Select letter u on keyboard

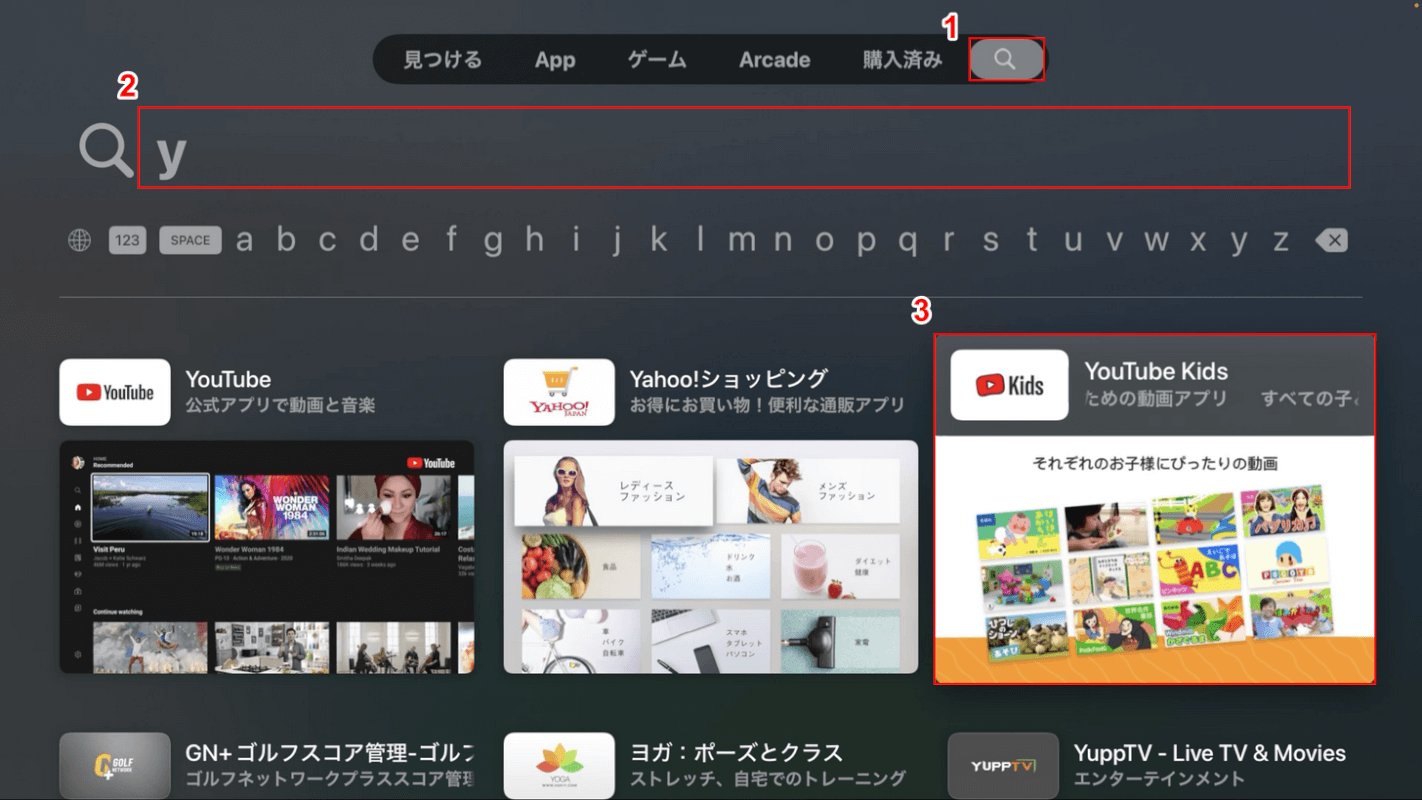1073,241
